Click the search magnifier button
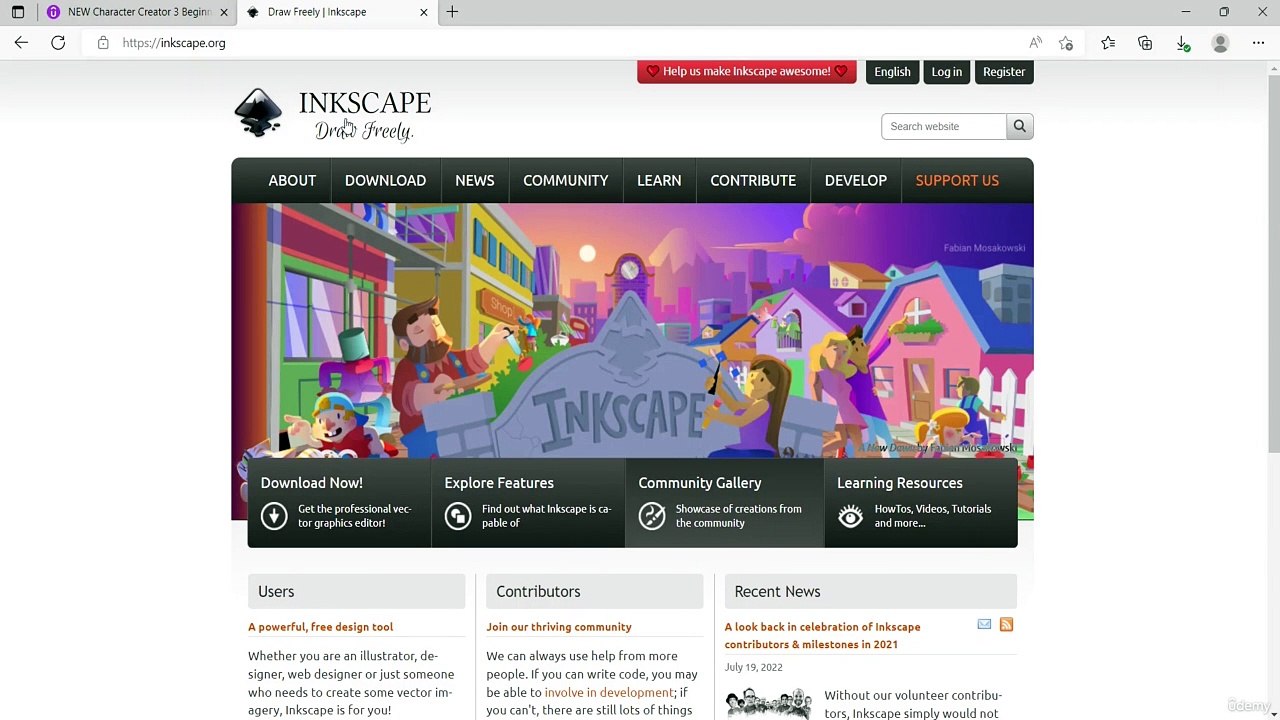The height and width of the screenshot is (720, 1280). 1020,126
